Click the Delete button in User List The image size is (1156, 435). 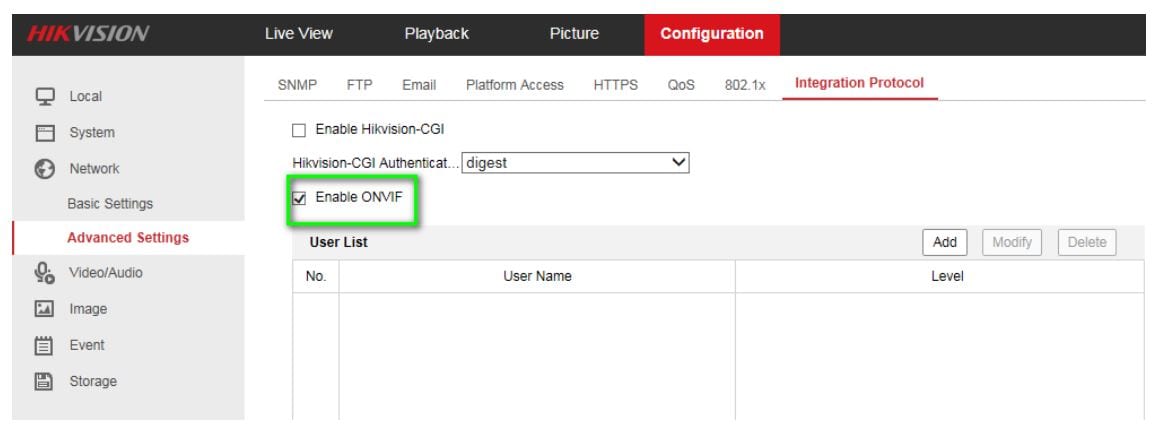tap(1086, 242)
